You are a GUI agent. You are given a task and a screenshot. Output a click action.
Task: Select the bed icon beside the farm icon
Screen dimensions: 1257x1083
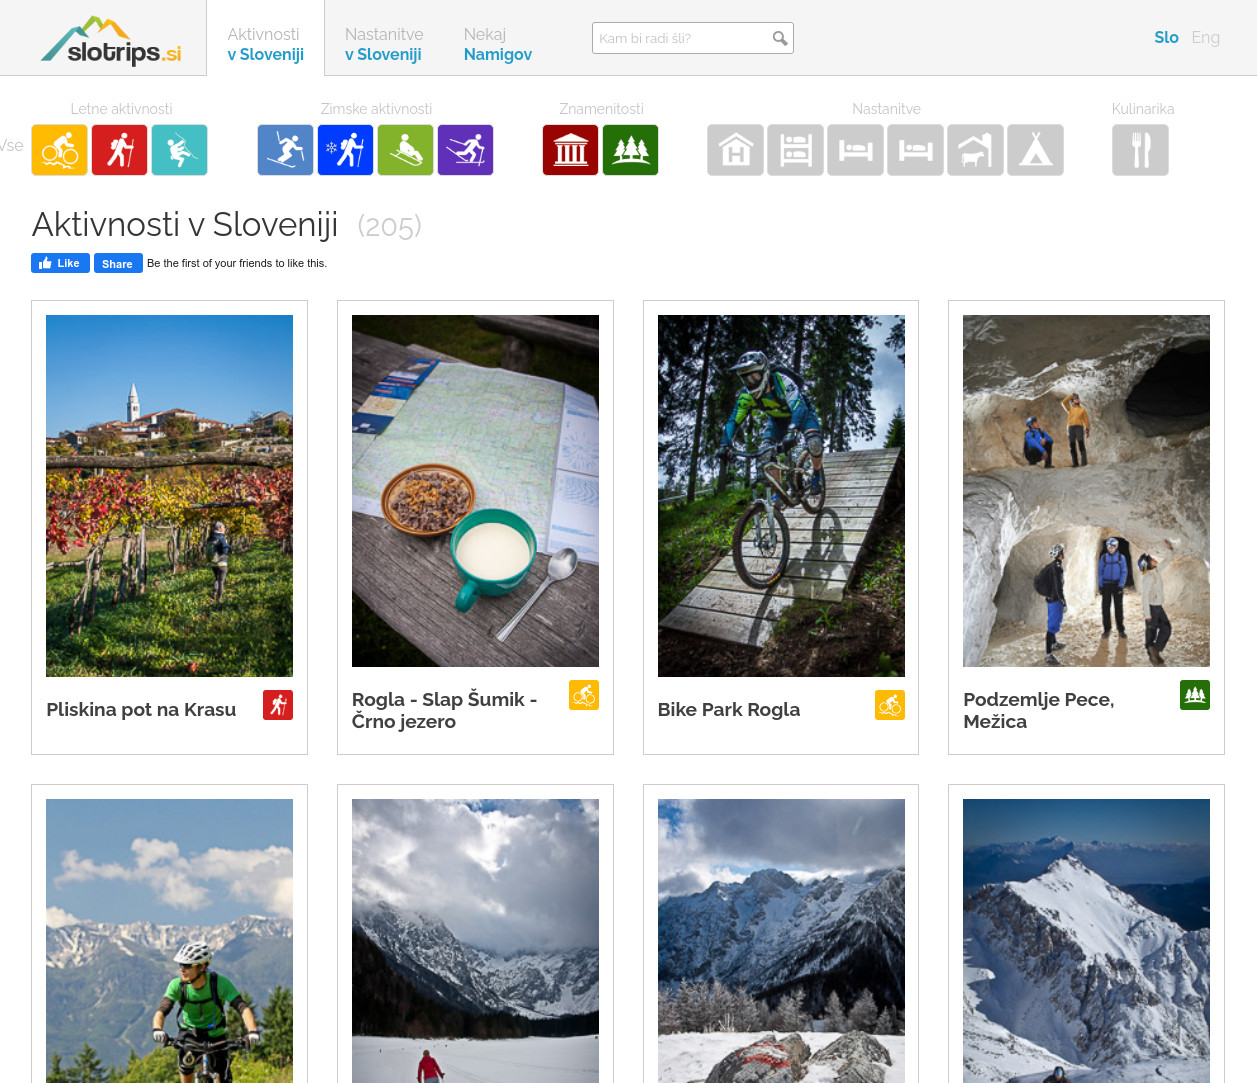pos(915,150)
